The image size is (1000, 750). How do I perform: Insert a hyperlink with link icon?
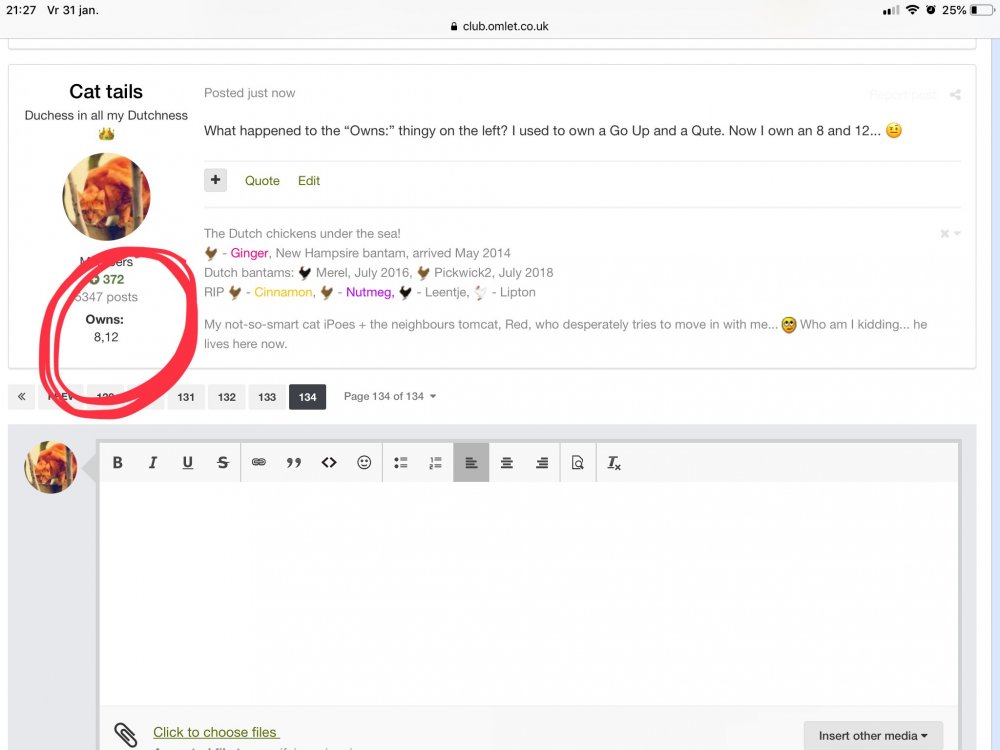tap(259, 462)
